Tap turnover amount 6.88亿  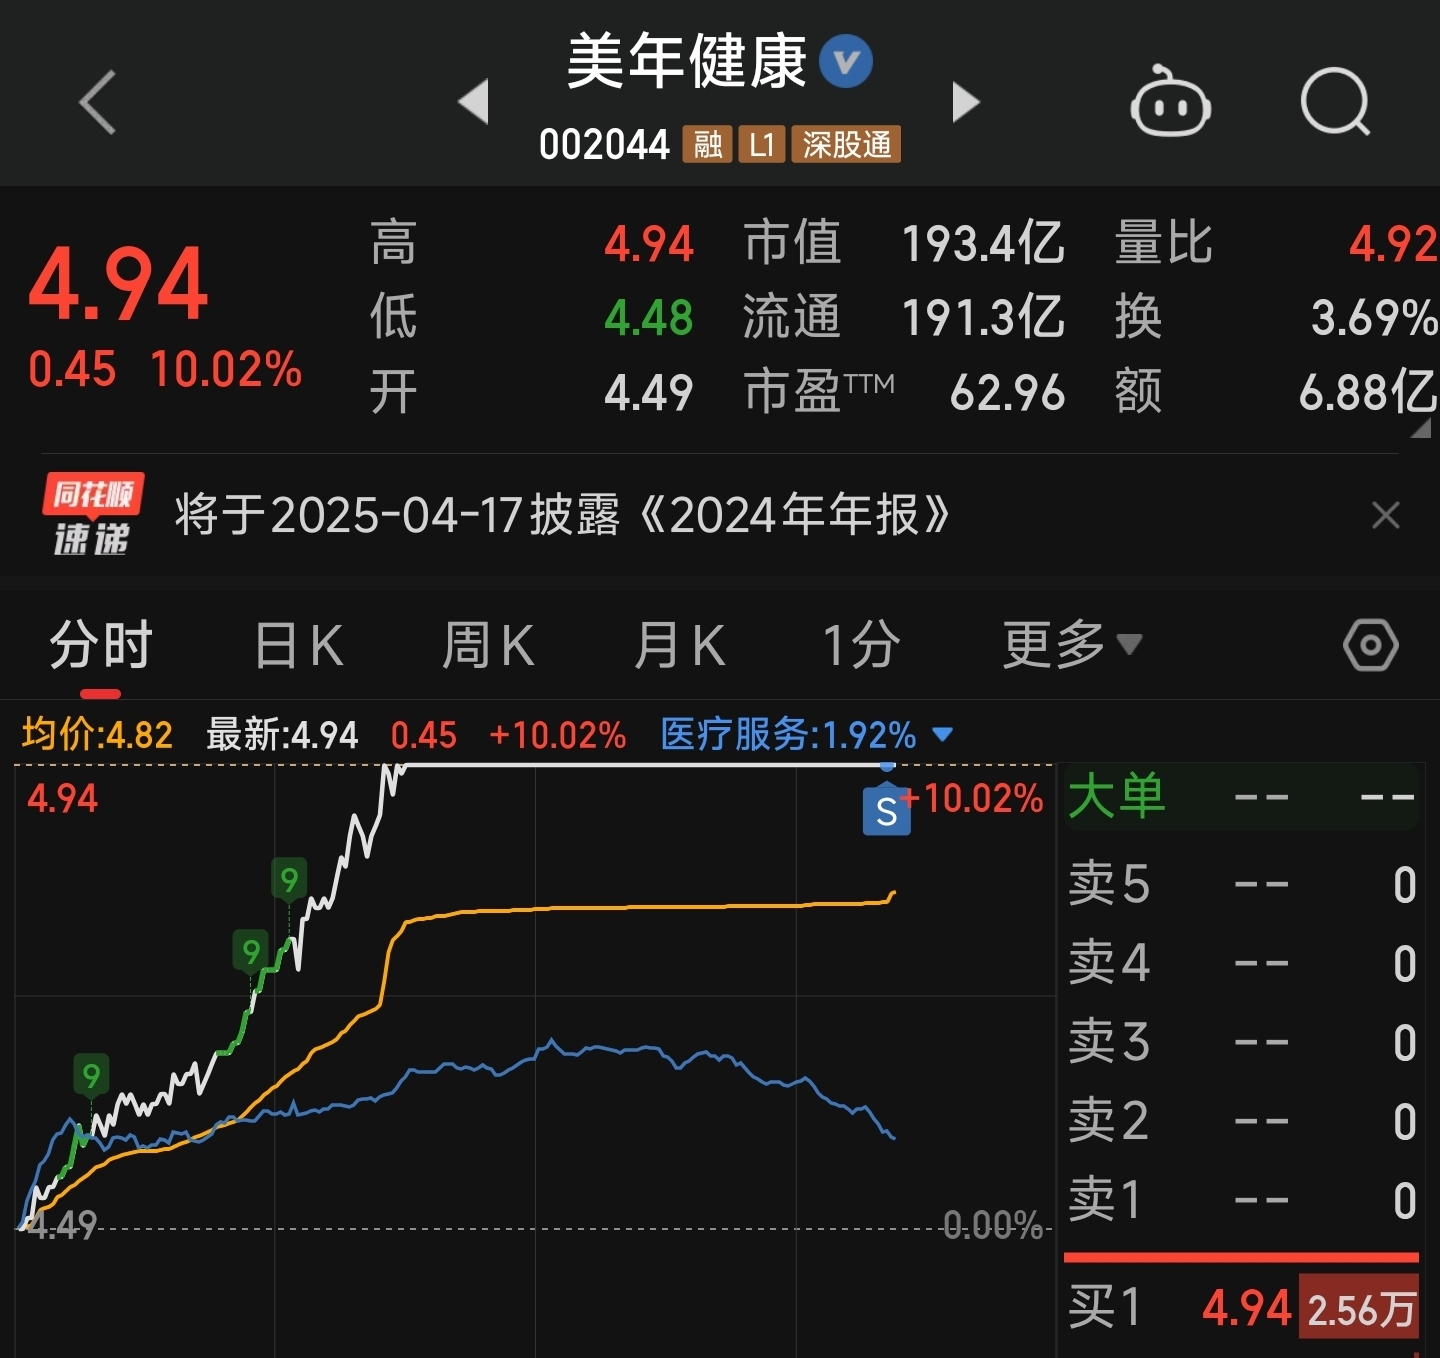1367,392
